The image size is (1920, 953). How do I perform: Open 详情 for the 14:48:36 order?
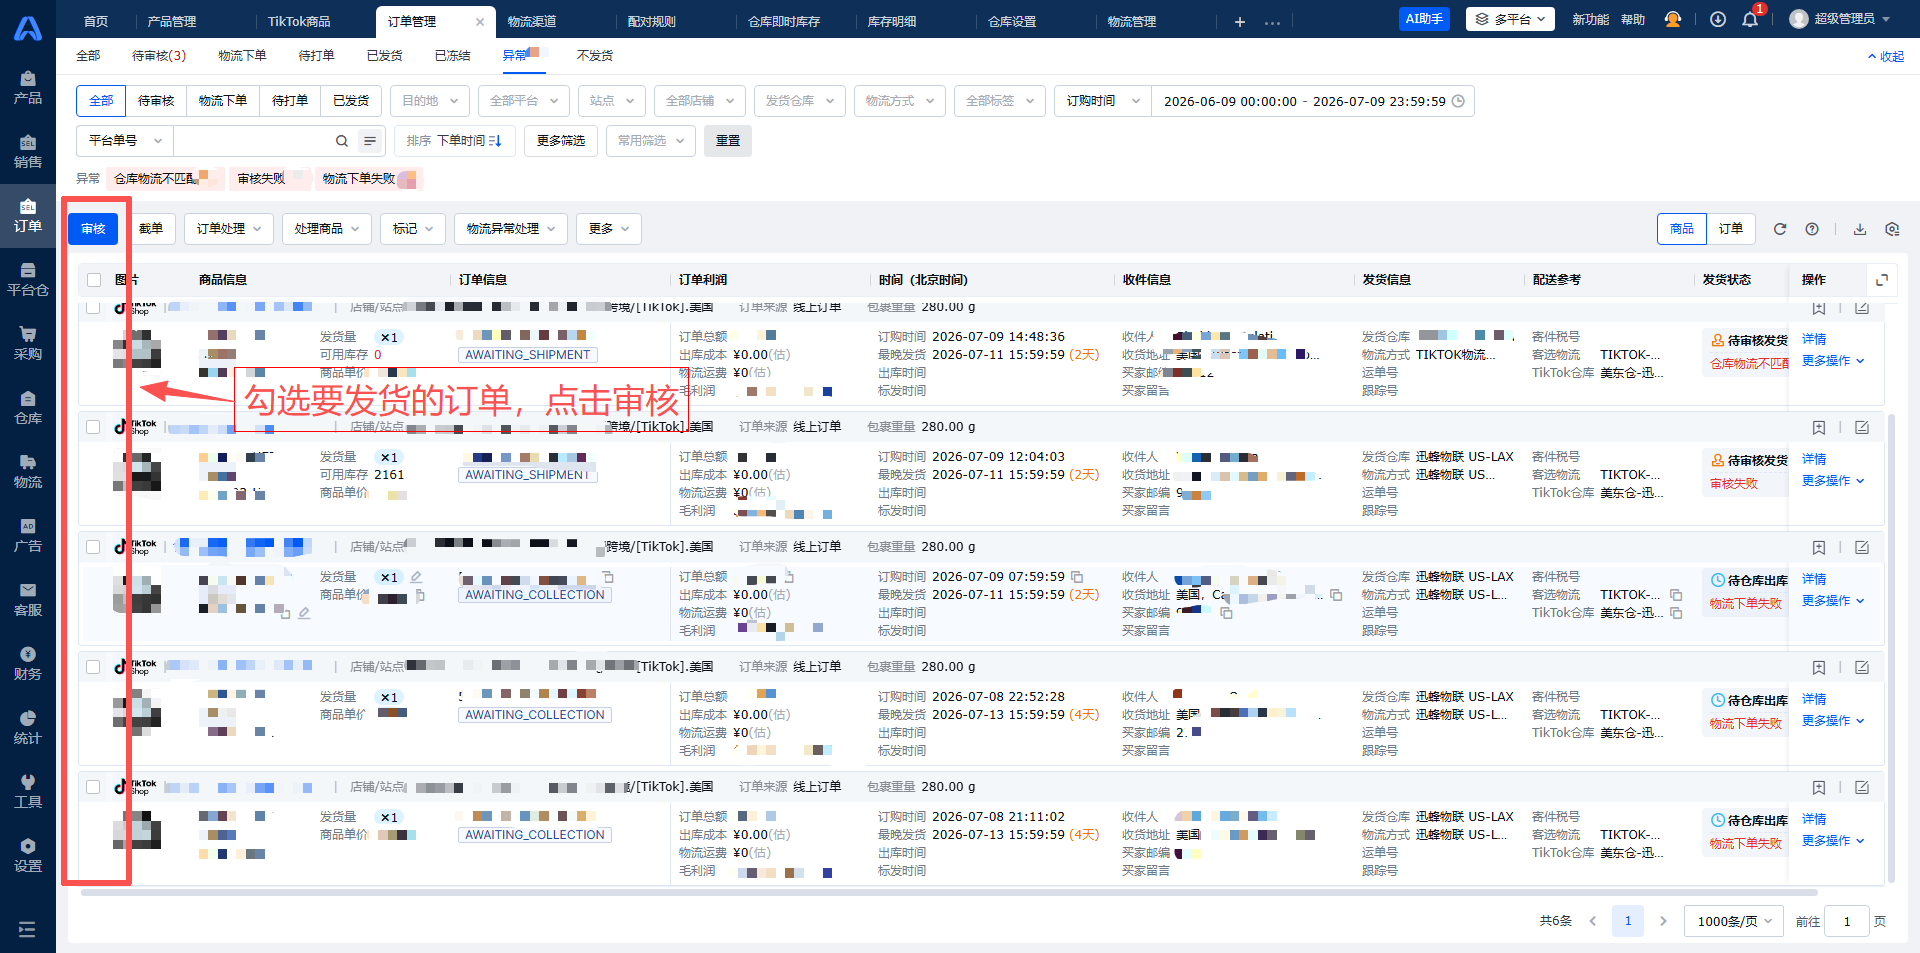1814,340
